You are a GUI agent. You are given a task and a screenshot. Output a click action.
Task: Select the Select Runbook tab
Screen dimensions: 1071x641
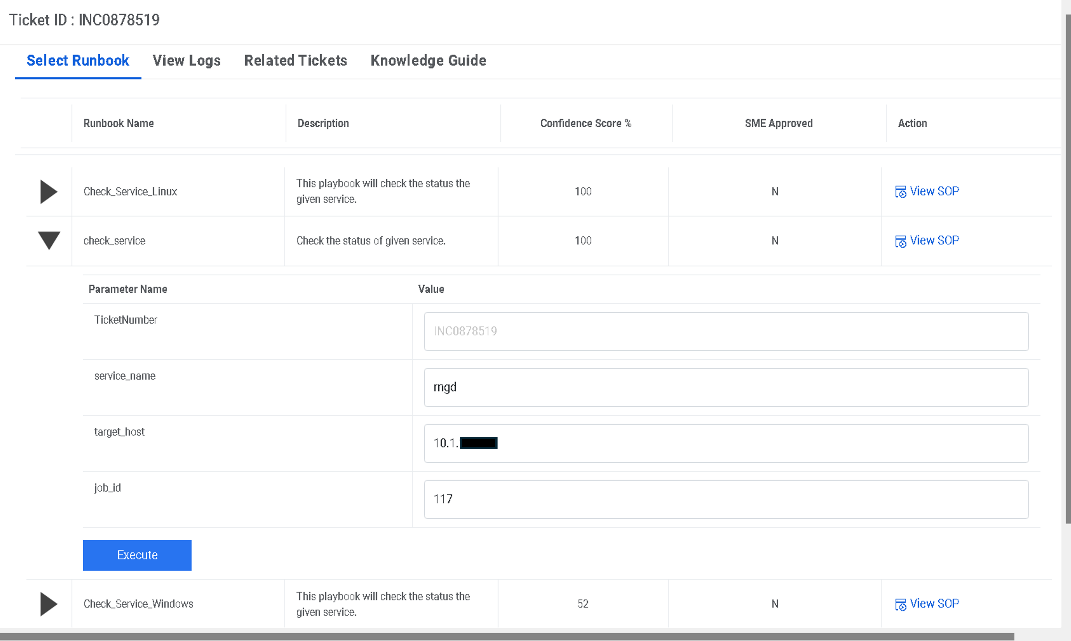pos(78,61)
